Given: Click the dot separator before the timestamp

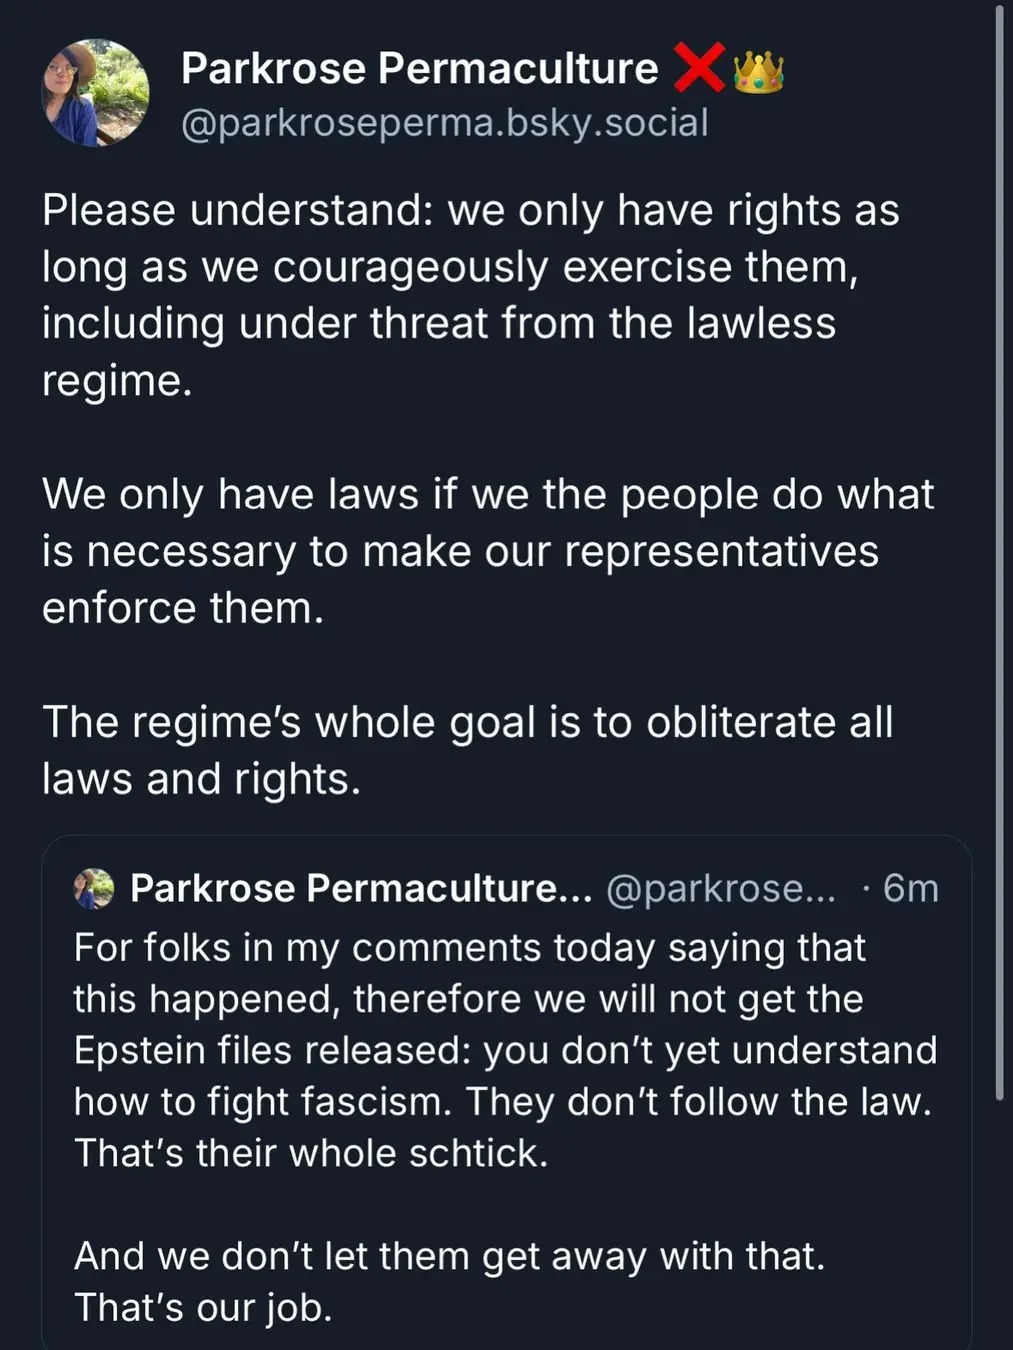Looking at the screenshot, I should [x=866, y=888].
